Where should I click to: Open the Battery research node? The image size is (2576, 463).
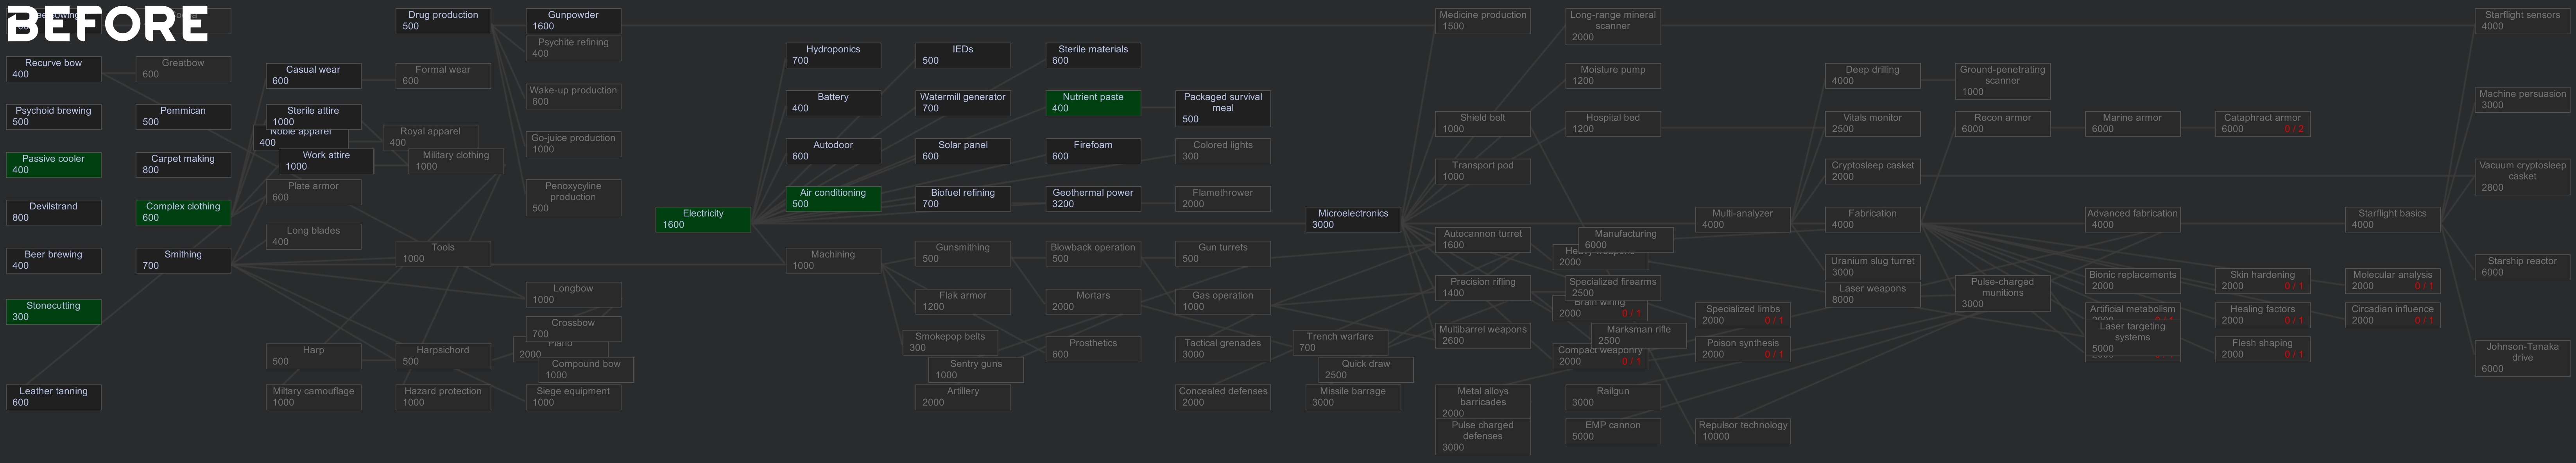[x=833, y=103]
